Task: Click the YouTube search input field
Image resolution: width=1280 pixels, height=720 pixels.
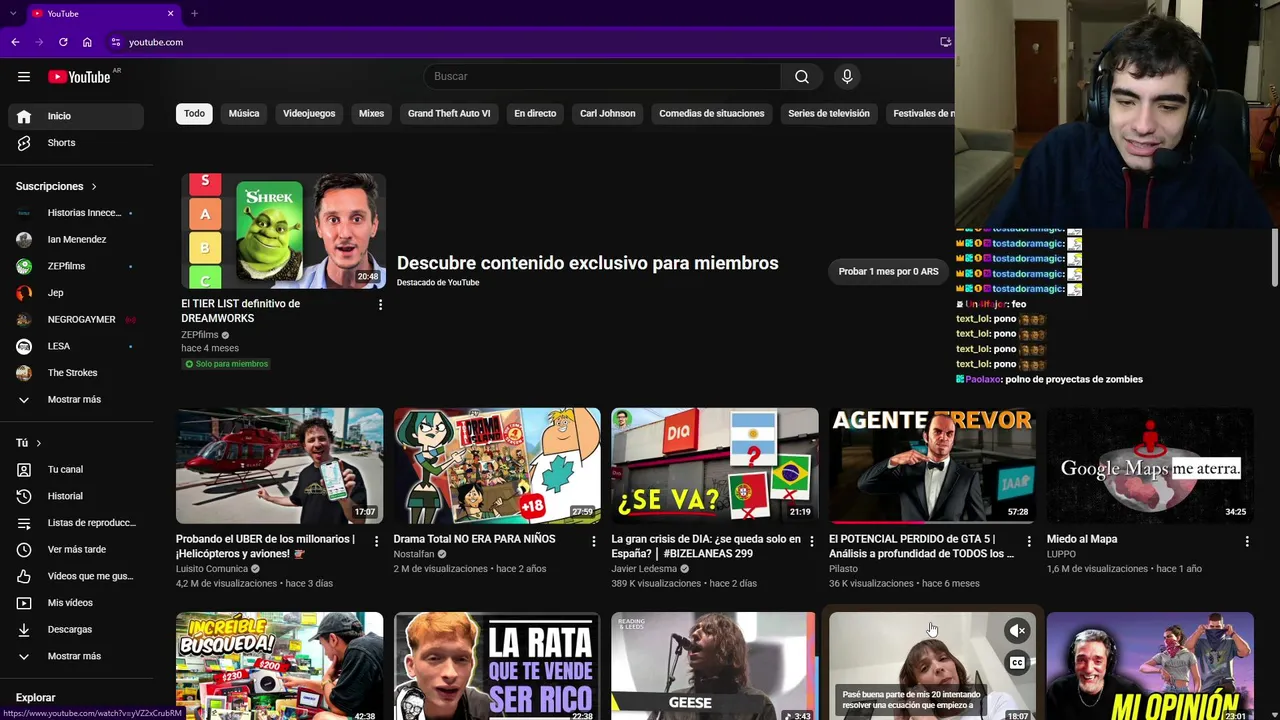Action: click(602, 77)
